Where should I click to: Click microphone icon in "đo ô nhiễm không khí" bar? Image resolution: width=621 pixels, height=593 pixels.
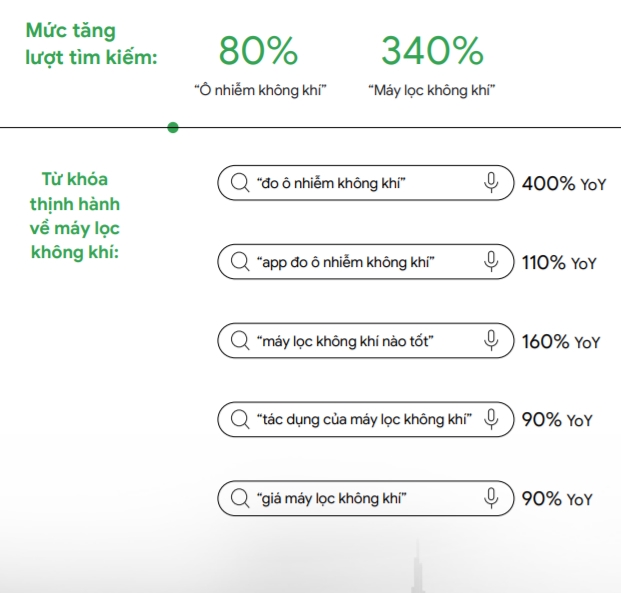coord(491,183)
